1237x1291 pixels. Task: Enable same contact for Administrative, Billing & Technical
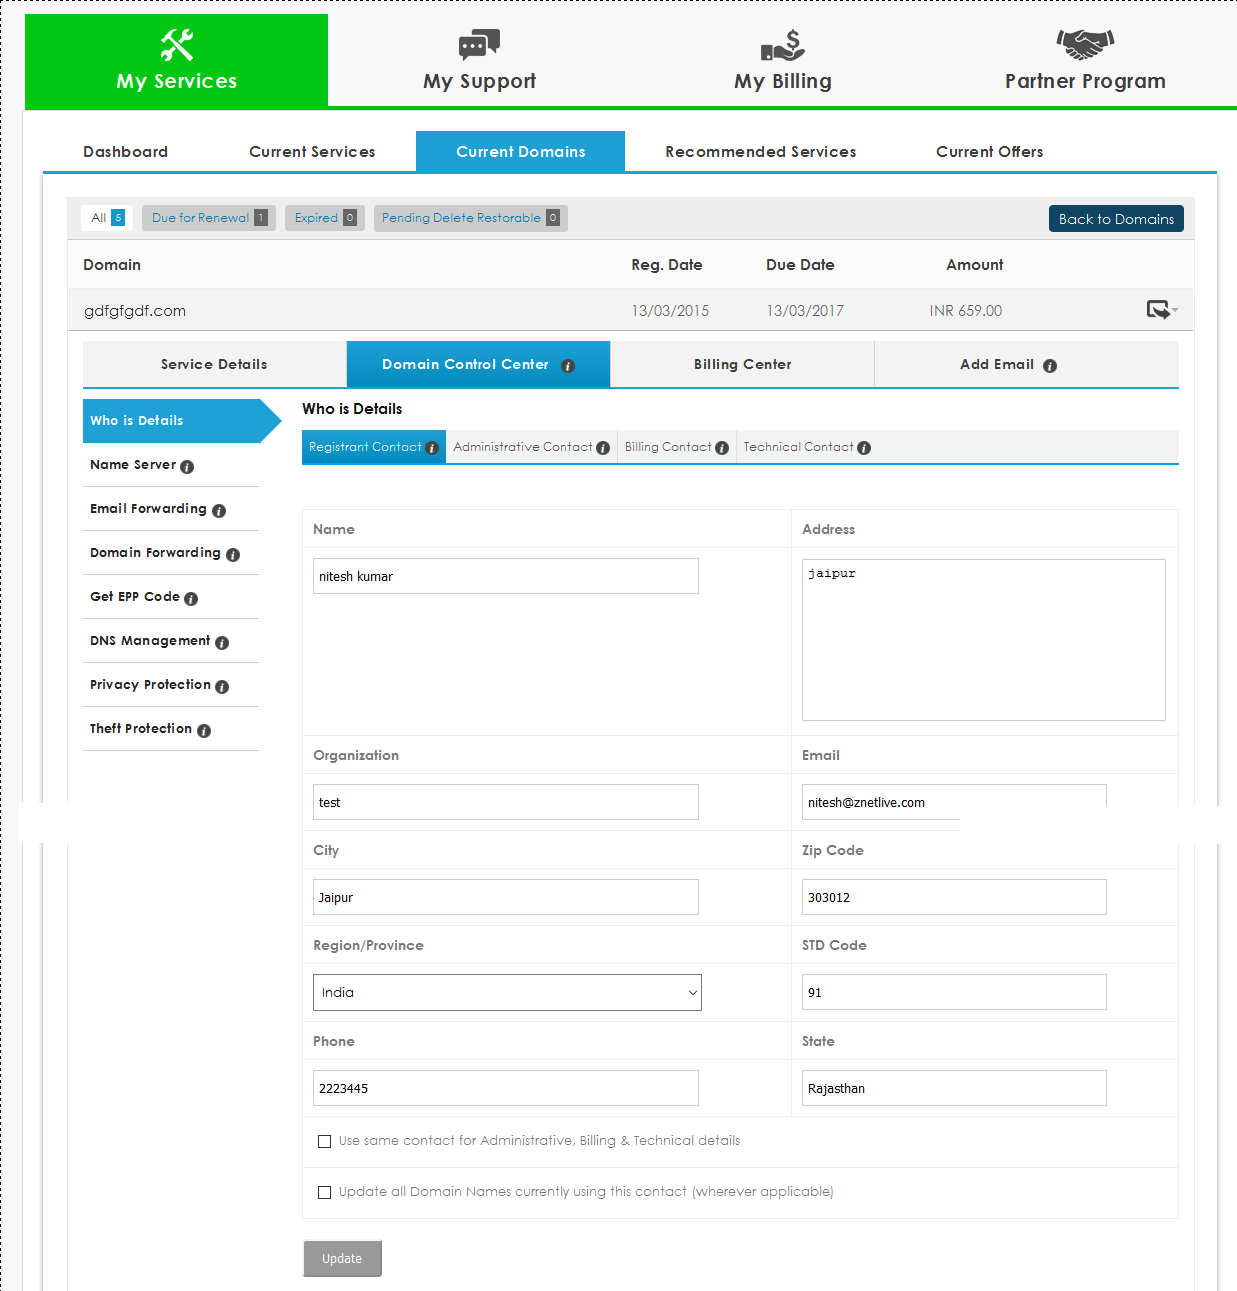[324, 1141]
